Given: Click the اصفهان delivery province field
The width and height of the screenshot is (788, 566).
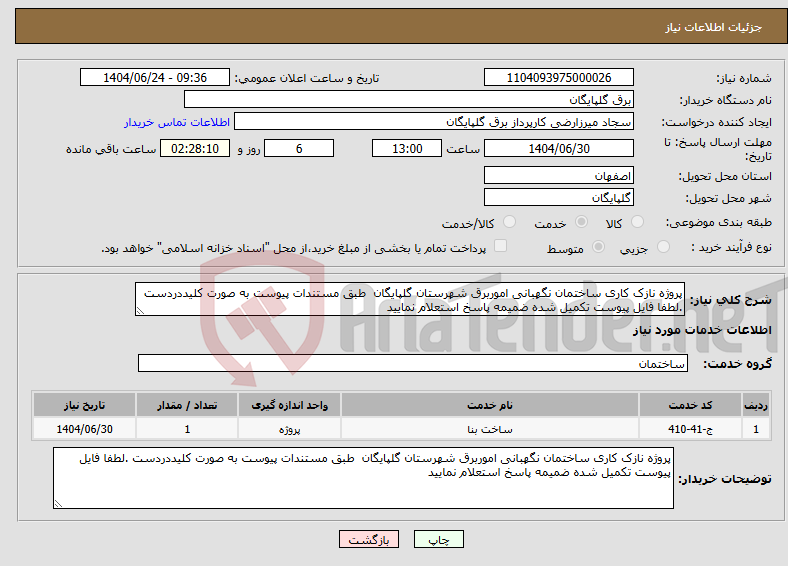Looking at the screenshot, I should coord(559,175).
